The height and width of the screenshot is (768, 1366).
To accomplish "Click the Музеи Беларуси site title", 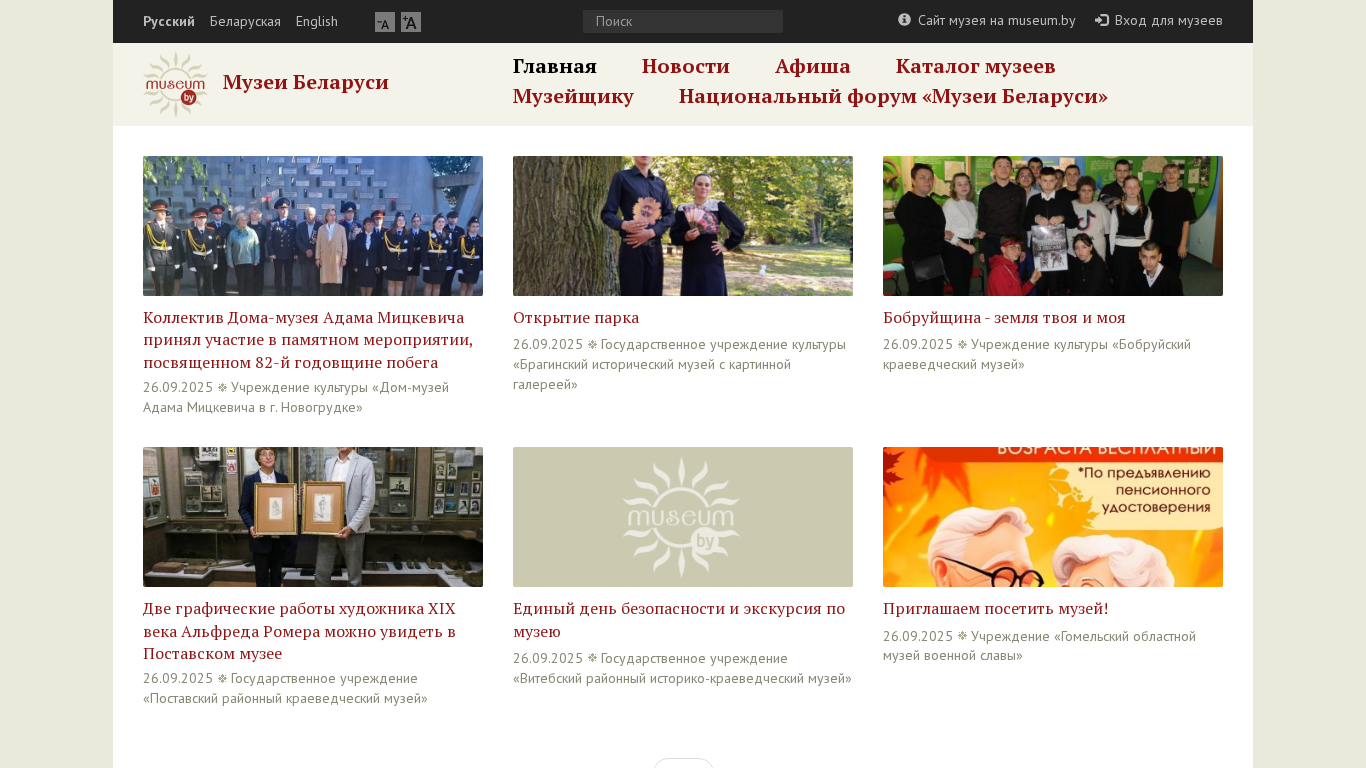I will click(306, 82).
